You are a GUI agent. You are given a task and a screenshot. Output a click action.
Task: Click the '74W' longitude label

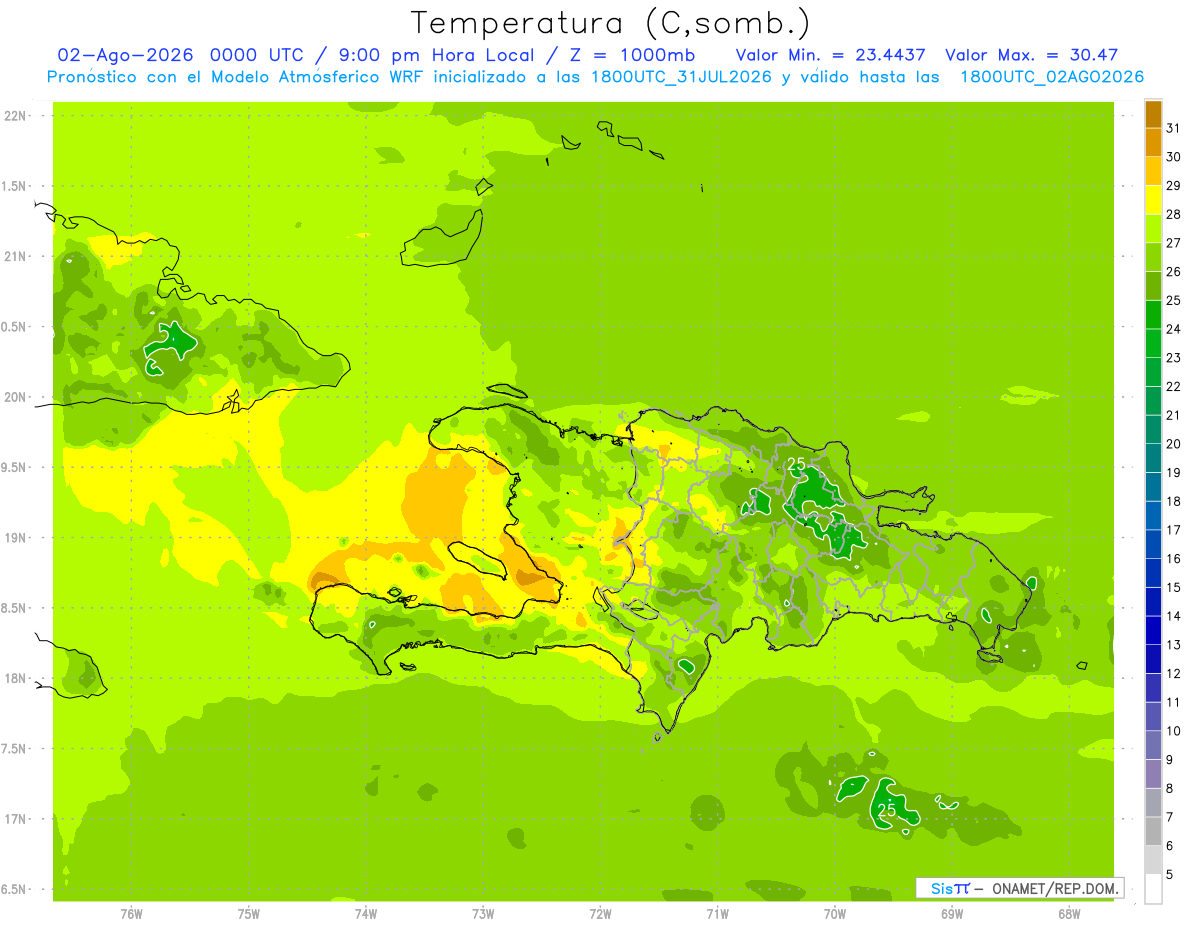[365, 914]
